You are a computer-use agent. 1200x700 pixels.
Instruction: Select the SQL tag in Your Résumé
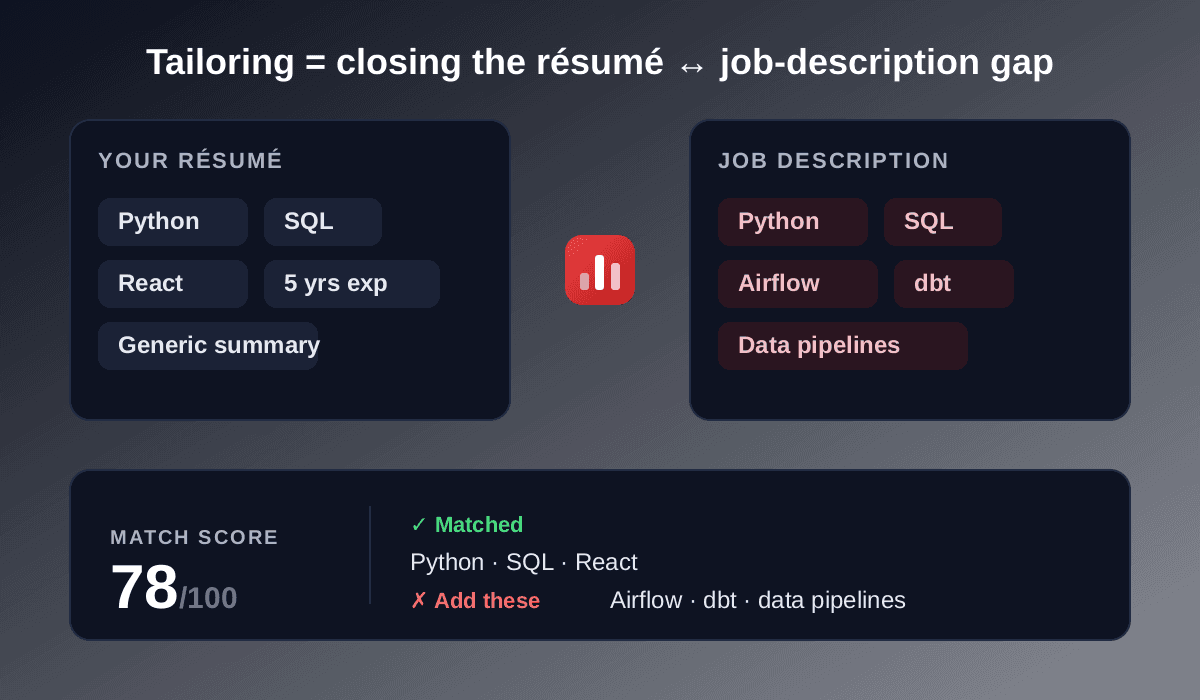(323, 222)
